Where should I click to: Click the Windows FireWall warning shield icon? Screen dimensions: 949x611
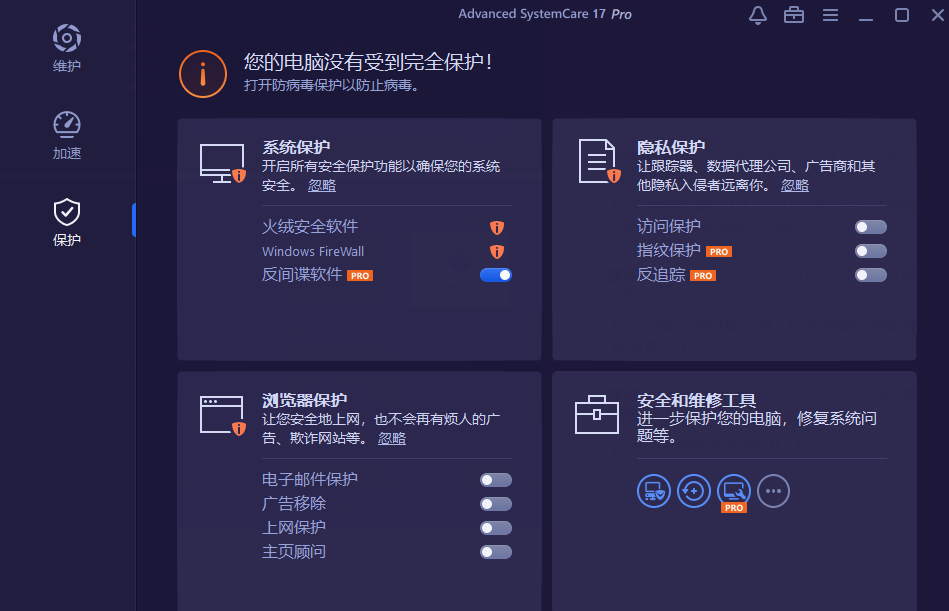496,252
